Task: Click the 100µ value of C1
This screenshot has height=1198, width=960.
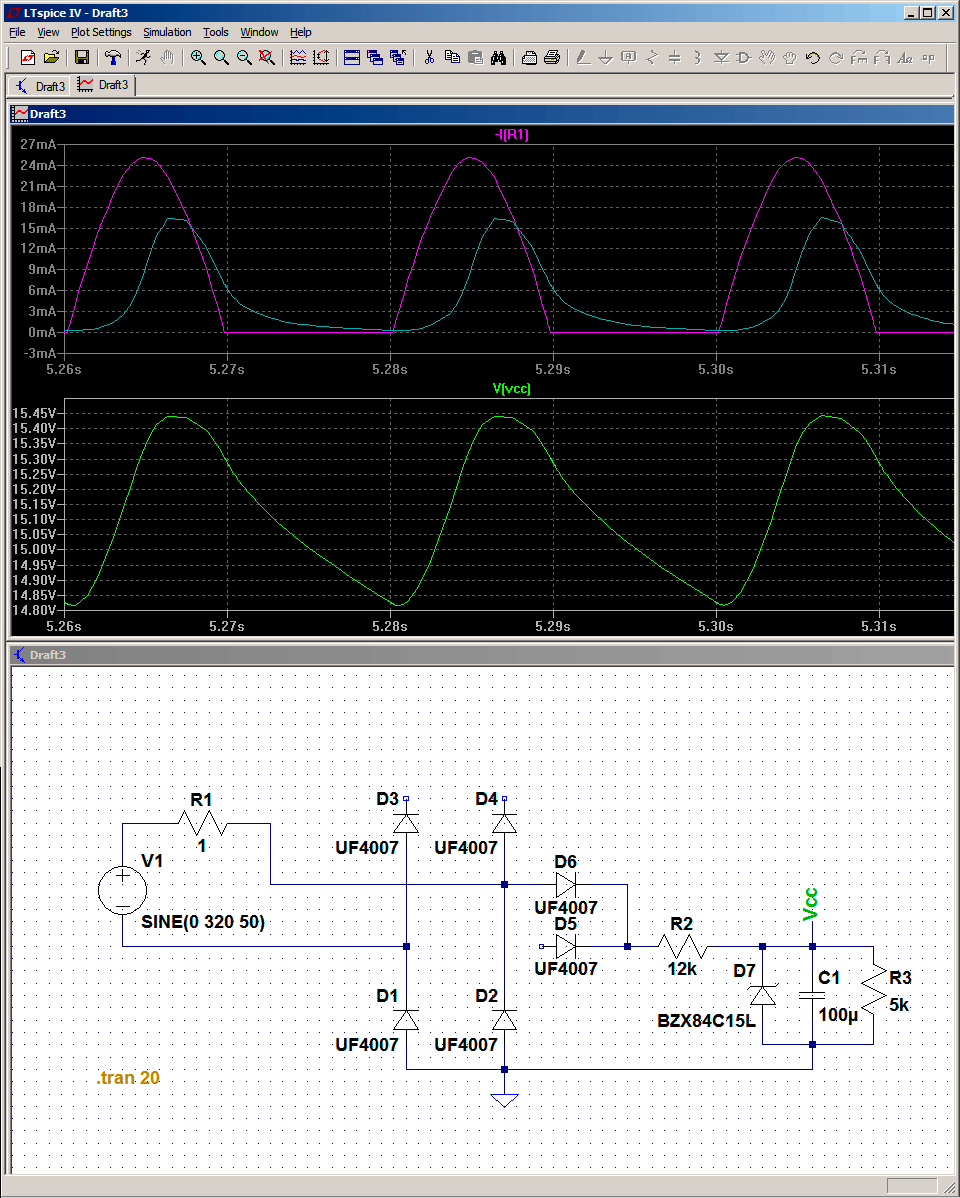Action: pos(838,1015)
